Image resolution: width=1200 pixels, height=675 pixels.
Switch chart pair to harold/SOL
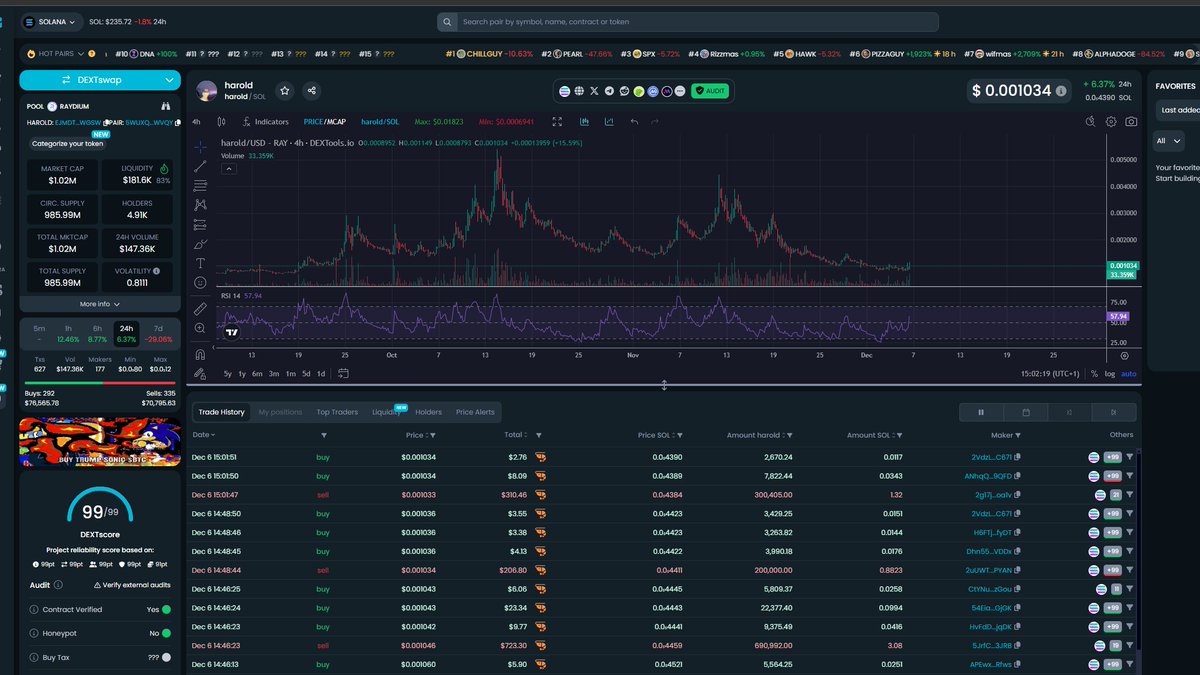pyautogui.click(x=378, y=122)
